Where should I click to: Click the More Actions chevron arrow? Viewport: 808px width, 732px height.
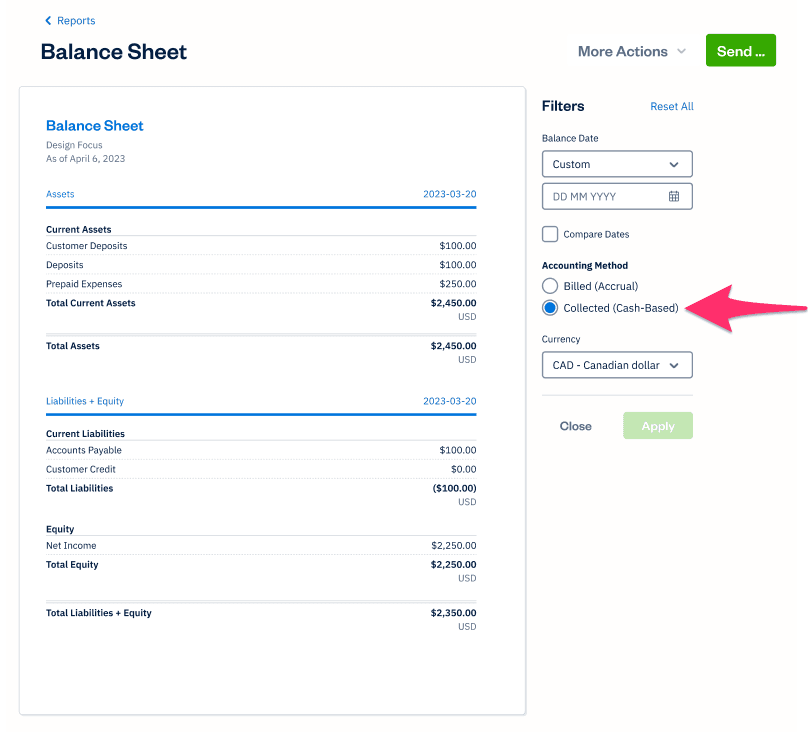click(x=682, y=52)
